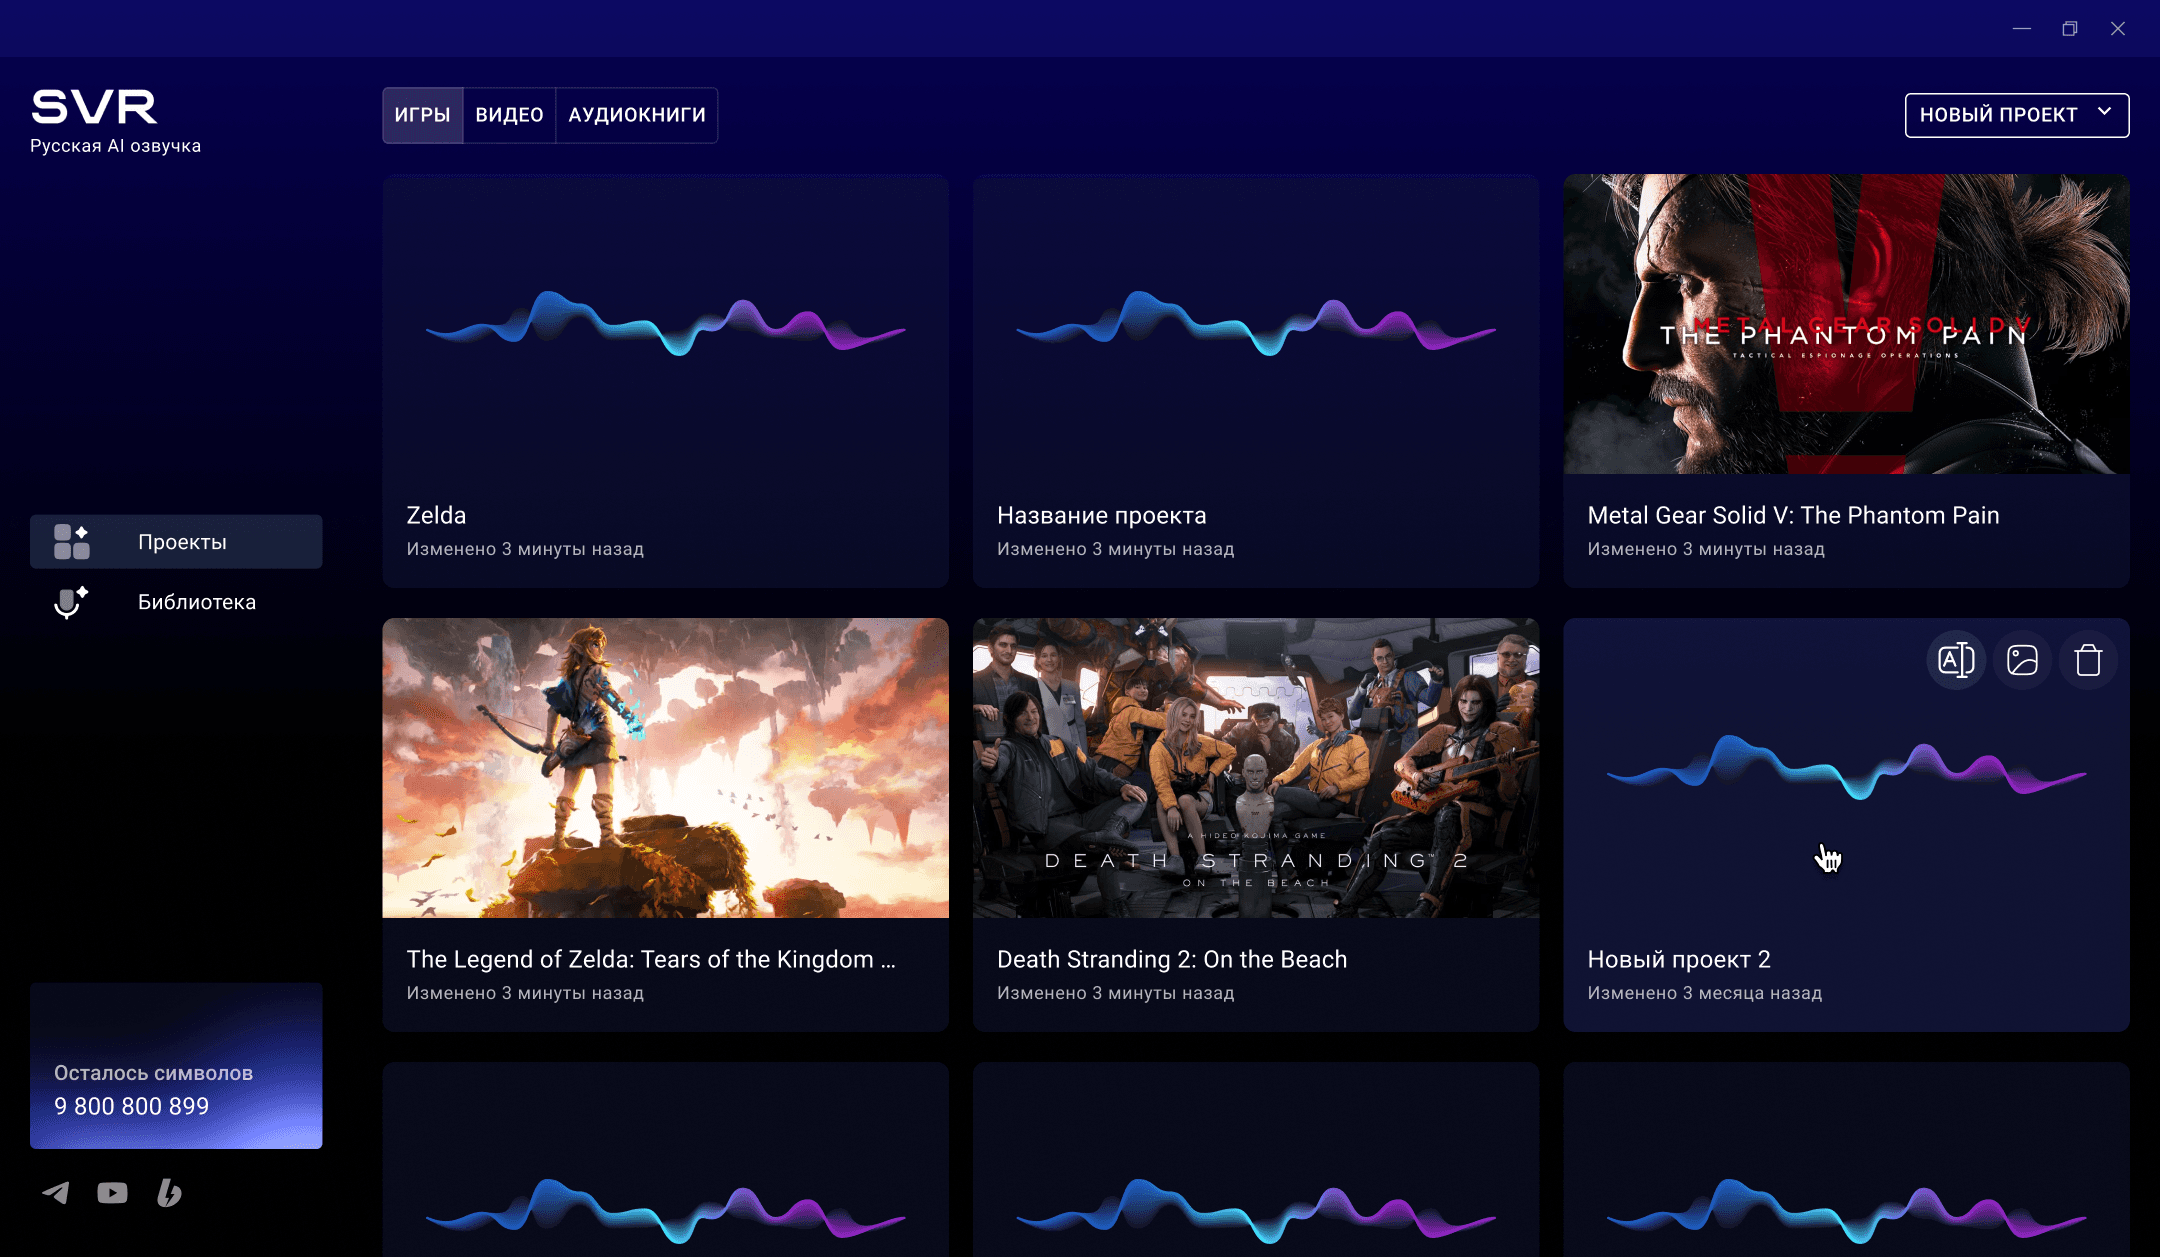Open Tears of the Kingdom project thumbnail
The image size is (2160, 1257).
665,768
